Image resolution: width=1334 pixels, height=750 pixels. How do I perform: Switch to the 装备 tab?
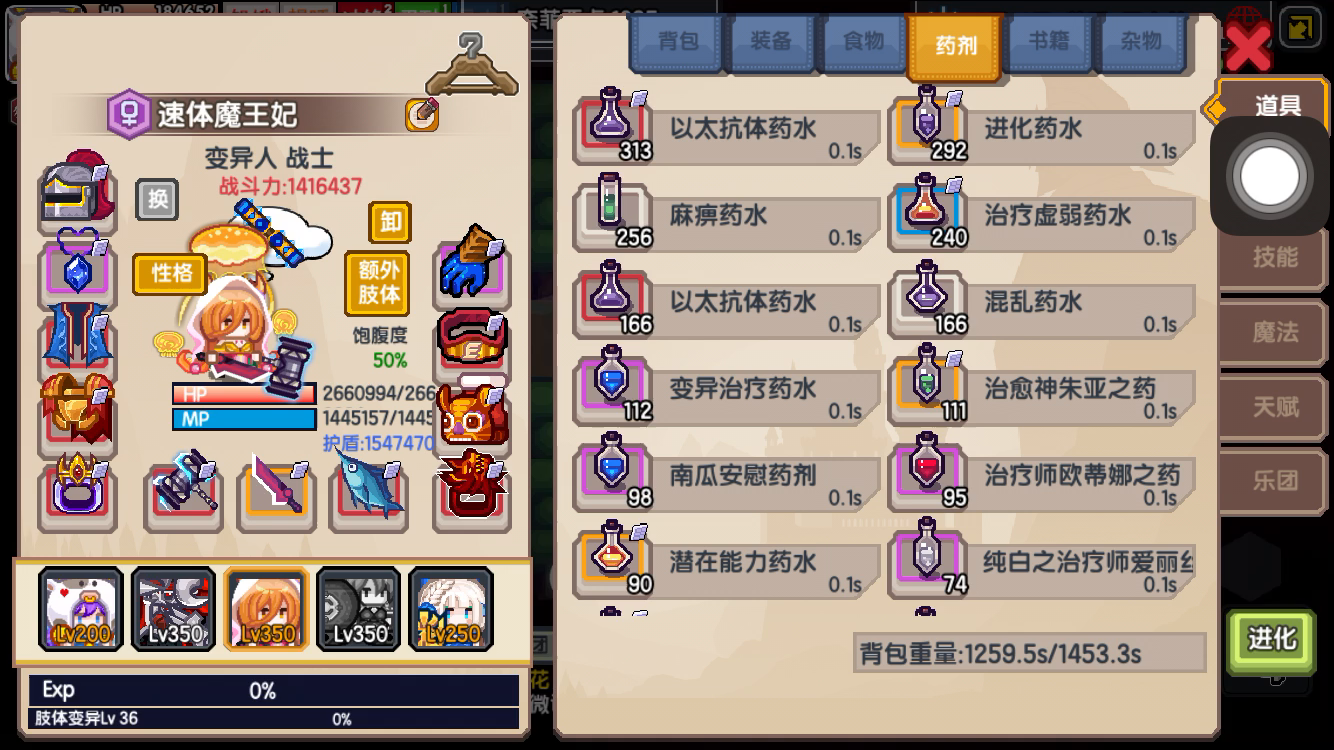click(x=770, y=42)
